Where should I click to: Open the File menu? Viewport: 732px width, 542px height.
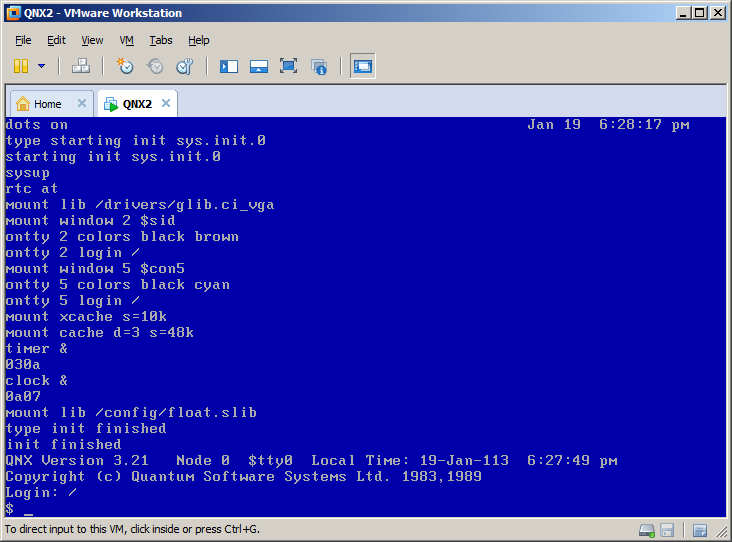click(23, 40)
